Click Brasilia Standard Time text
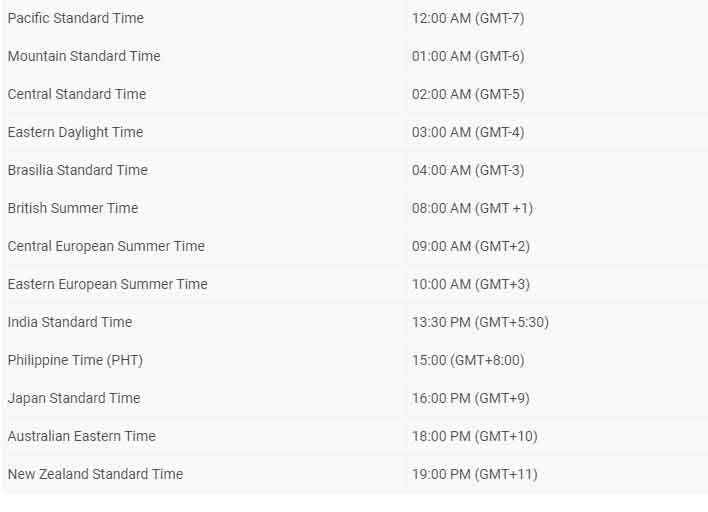708x512 pixels. pos(78,170)
